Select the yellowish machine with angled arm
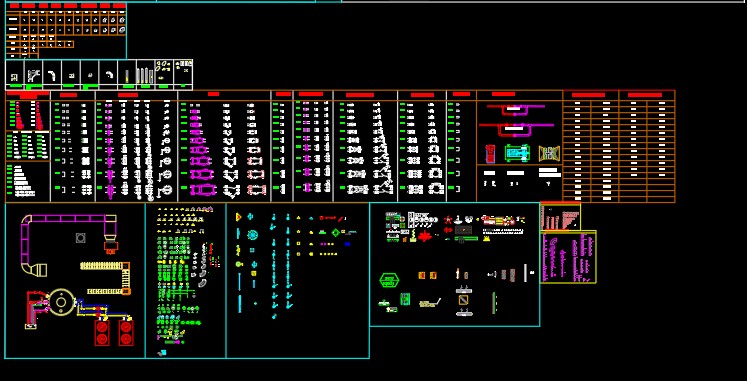This screenshot has width=747, height=381. pos(430,303)
